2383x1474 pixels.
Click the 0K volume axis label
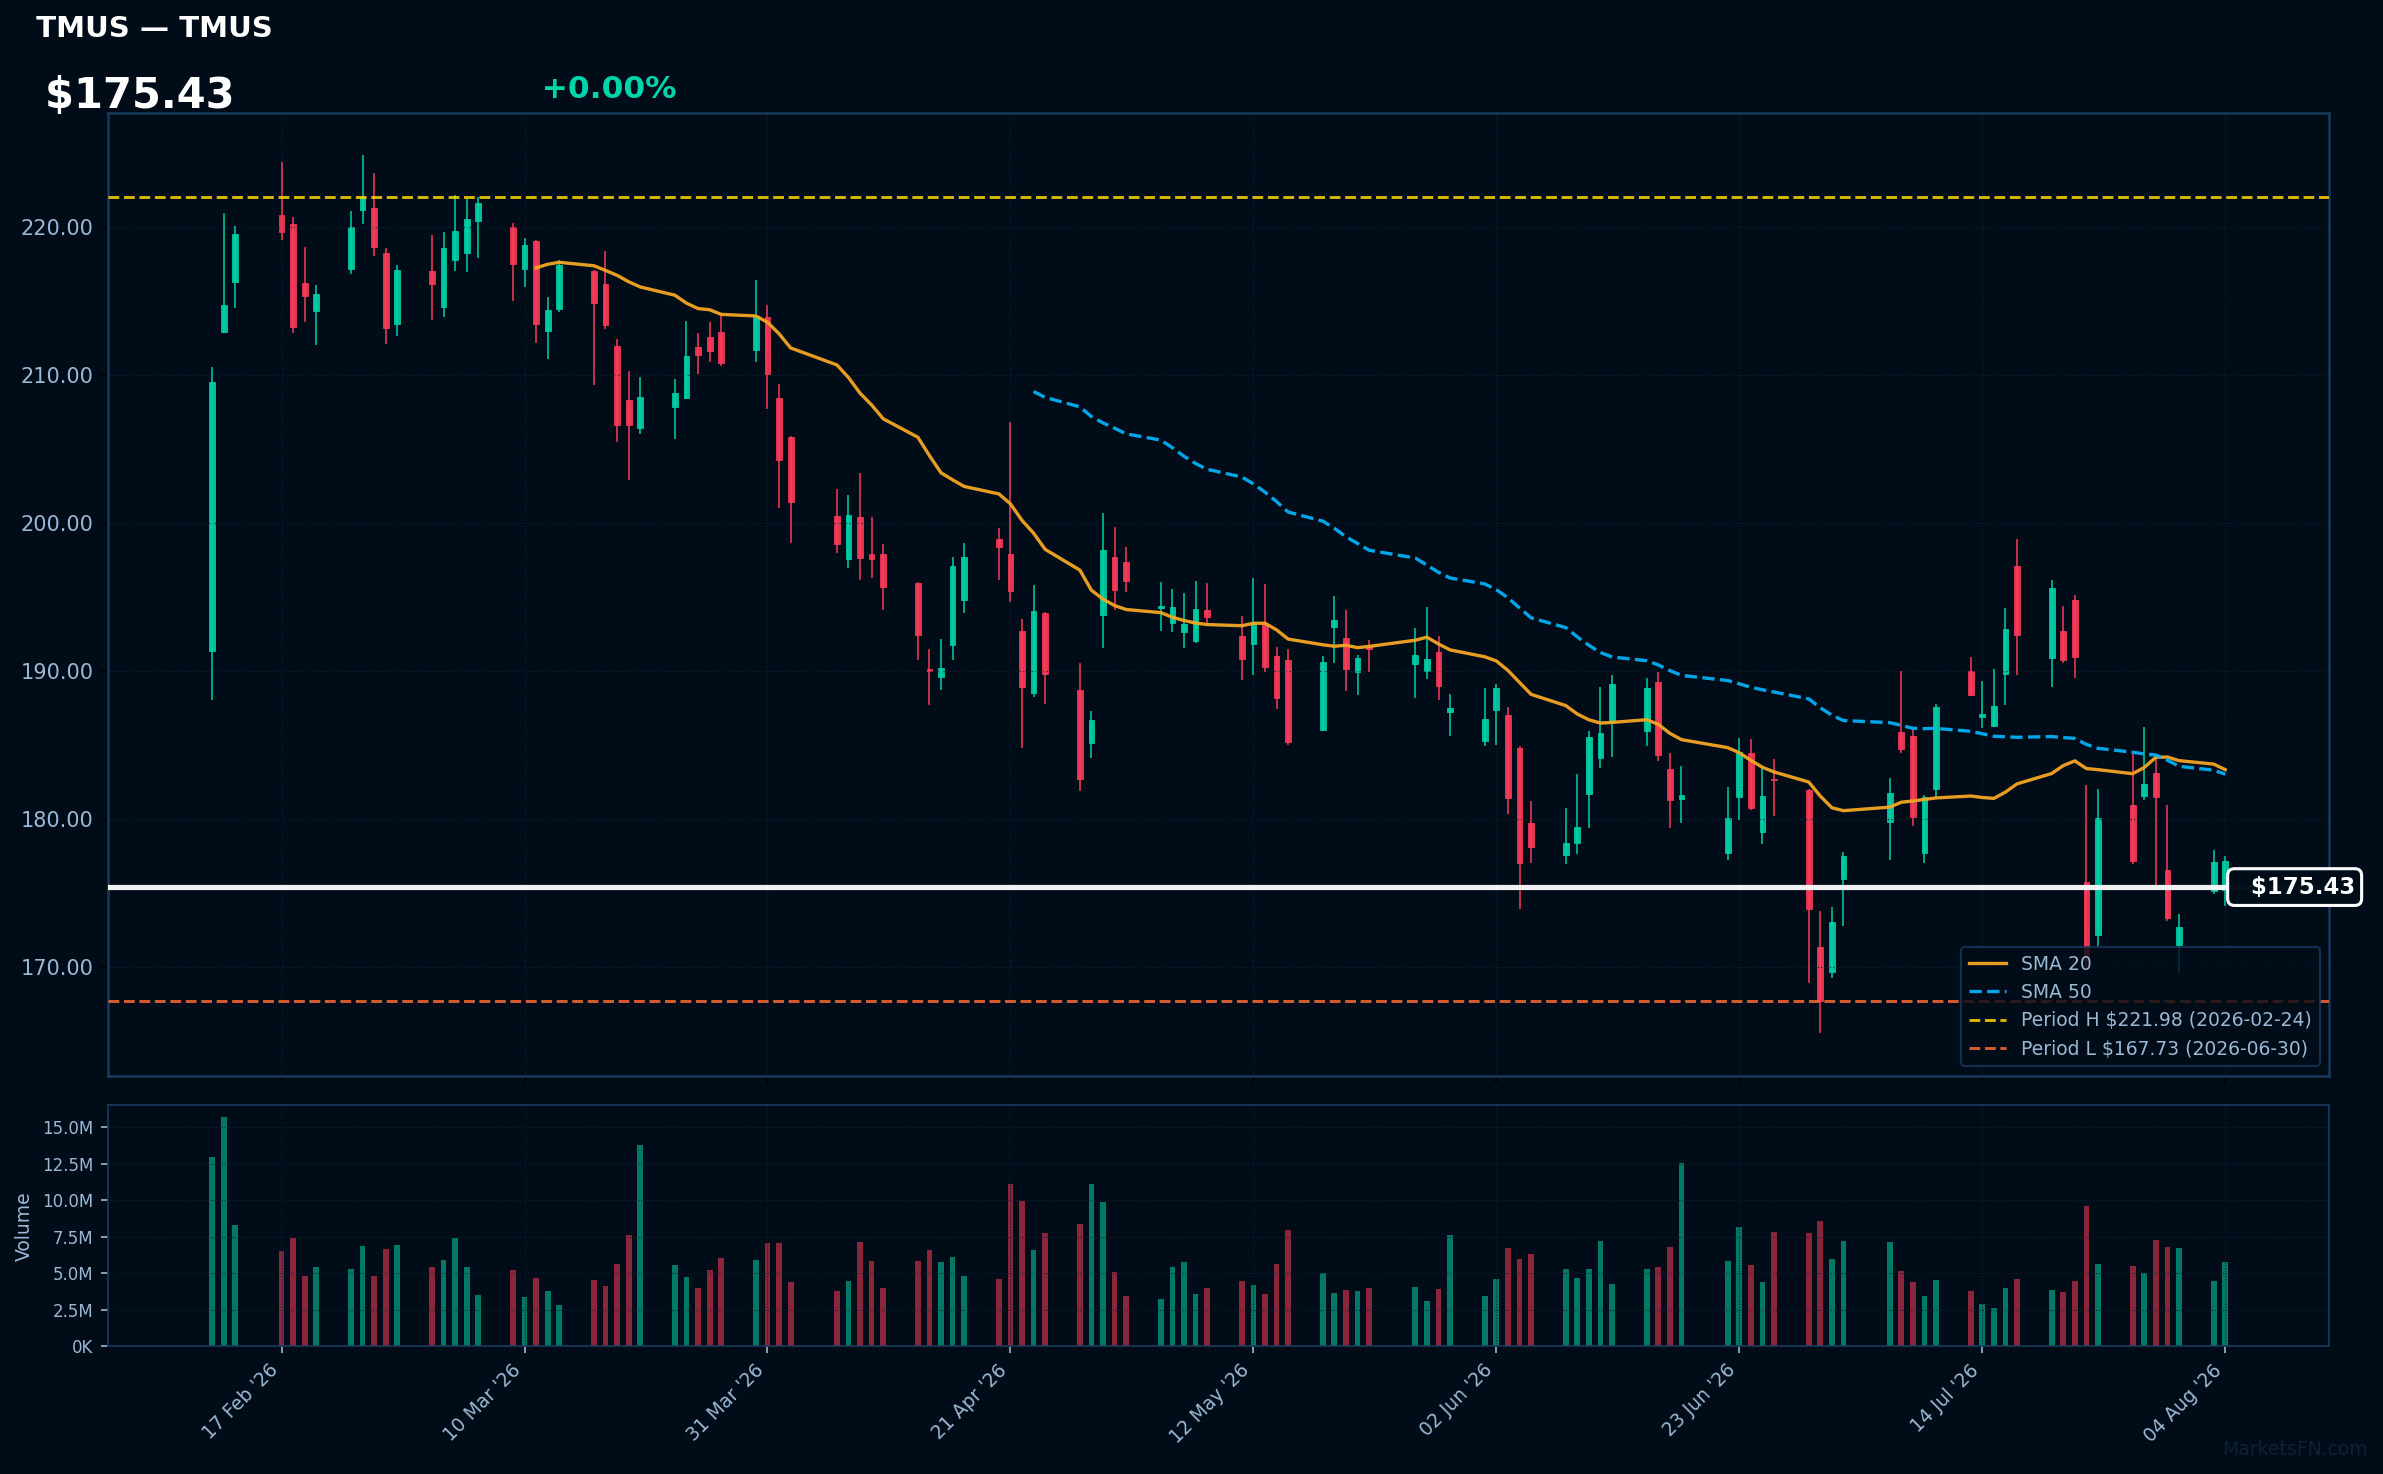pos(82,1347)
